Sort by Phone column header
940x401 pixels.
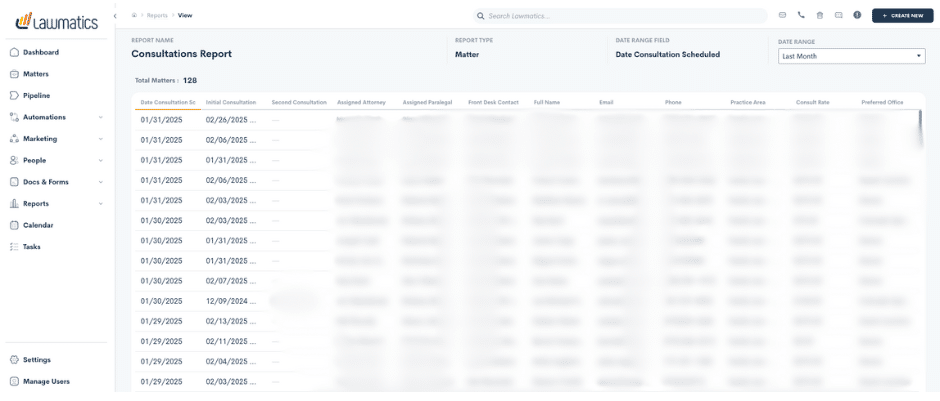[x=673, y=102]
